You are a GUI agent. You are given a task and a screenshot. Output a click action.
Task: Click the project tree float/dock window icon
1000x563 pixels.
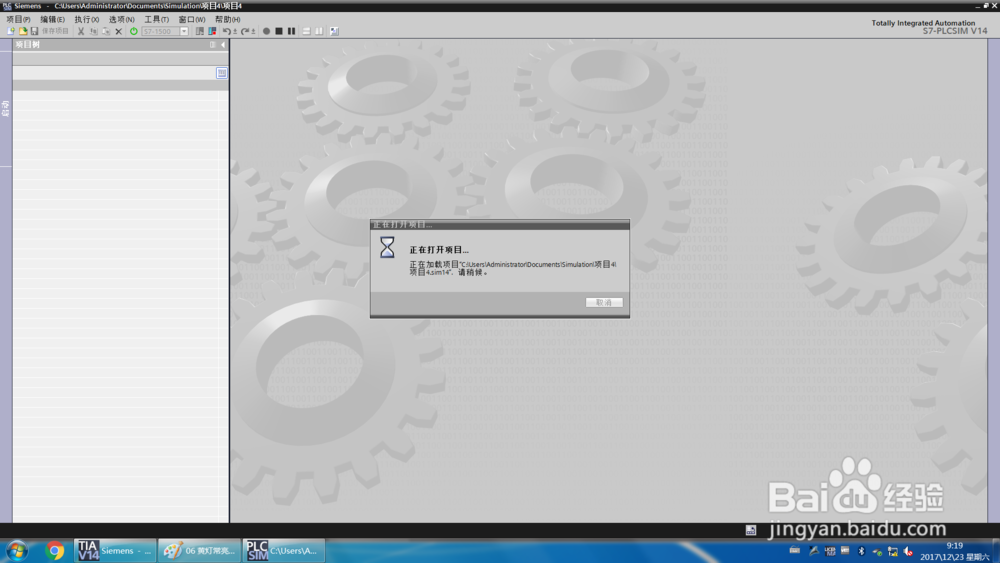(212, 45)
